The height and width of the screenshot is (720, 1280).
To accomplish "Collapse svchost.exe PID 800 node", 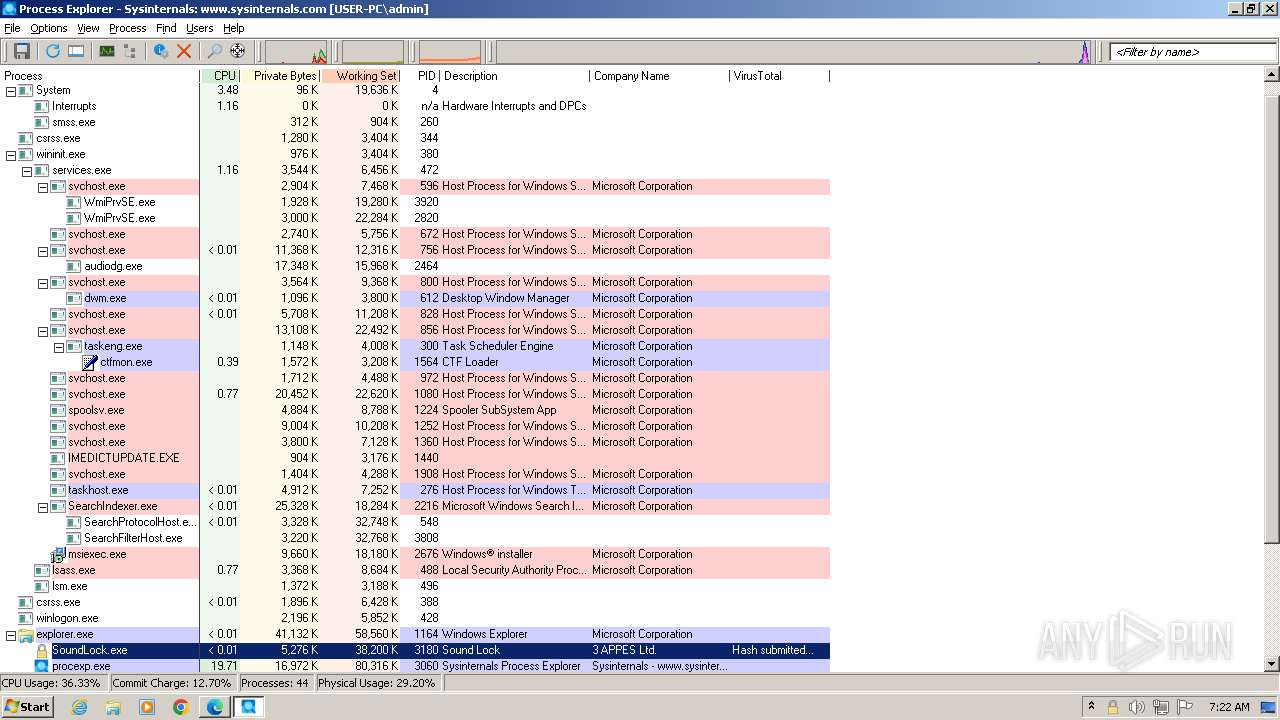I will tap(43, 282).
